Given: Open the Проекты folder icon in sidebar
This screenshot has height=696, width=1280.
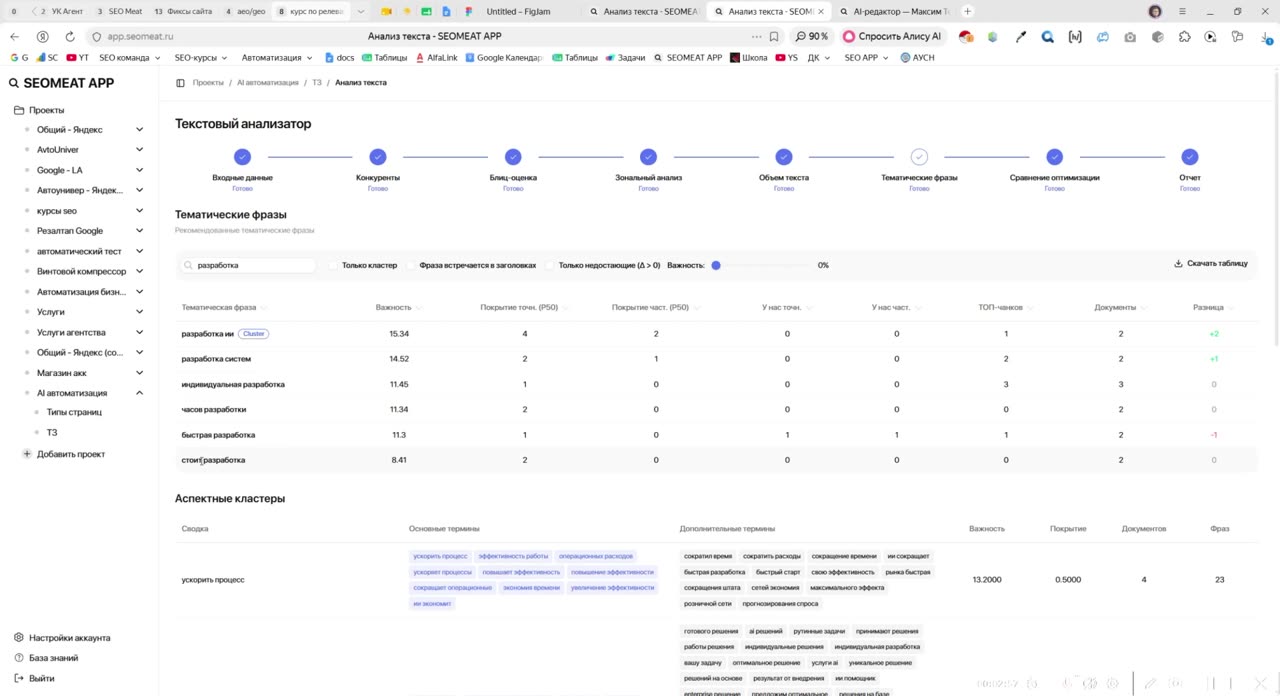Looking at the screenshot, I should tap(19, 110).
